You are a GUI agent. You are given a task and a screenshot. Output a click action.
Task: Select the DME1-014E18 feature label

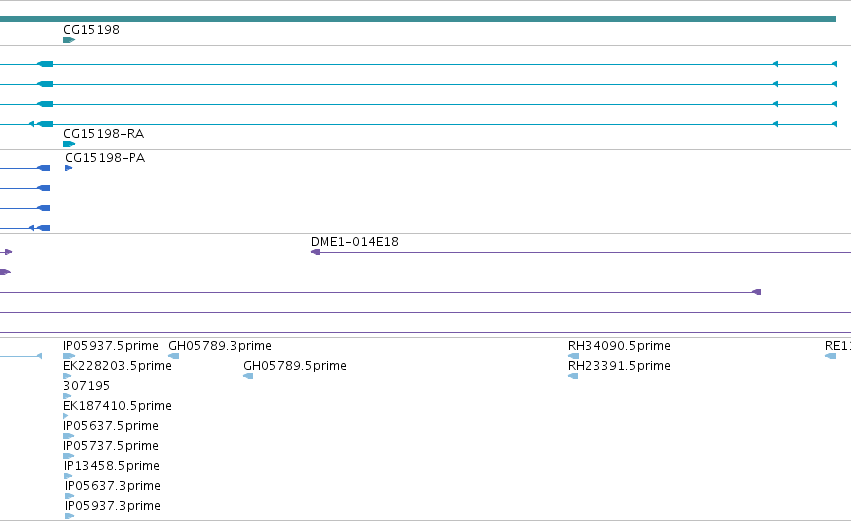(x=354, y=242)
